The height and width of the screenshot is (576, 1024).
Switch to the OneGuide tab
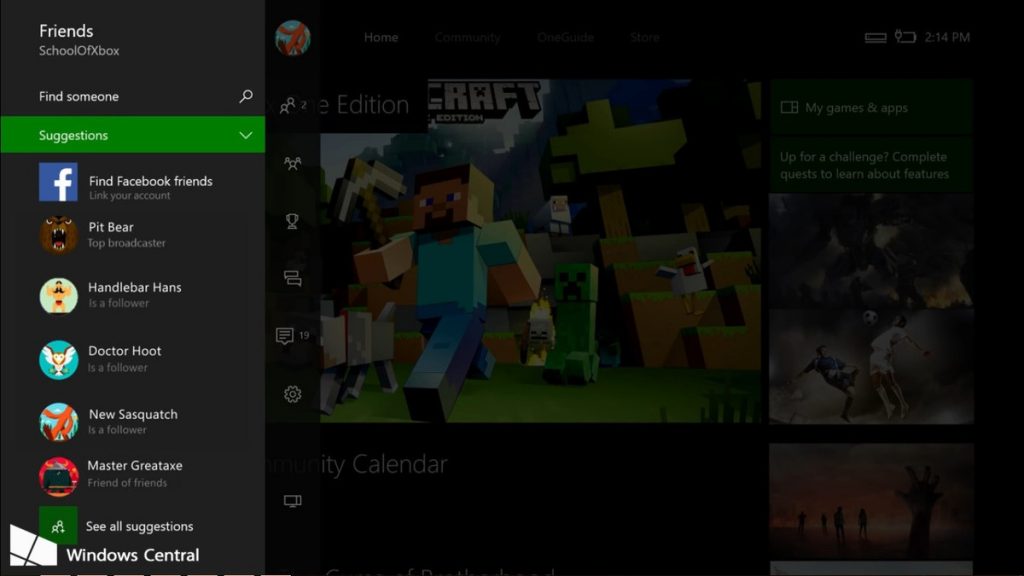pos(566,37)
